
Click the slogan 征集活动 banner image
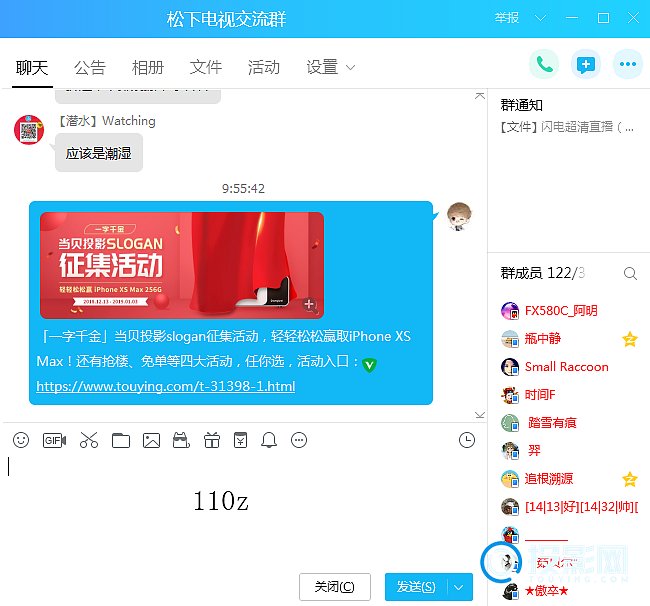tap(182, 265)
